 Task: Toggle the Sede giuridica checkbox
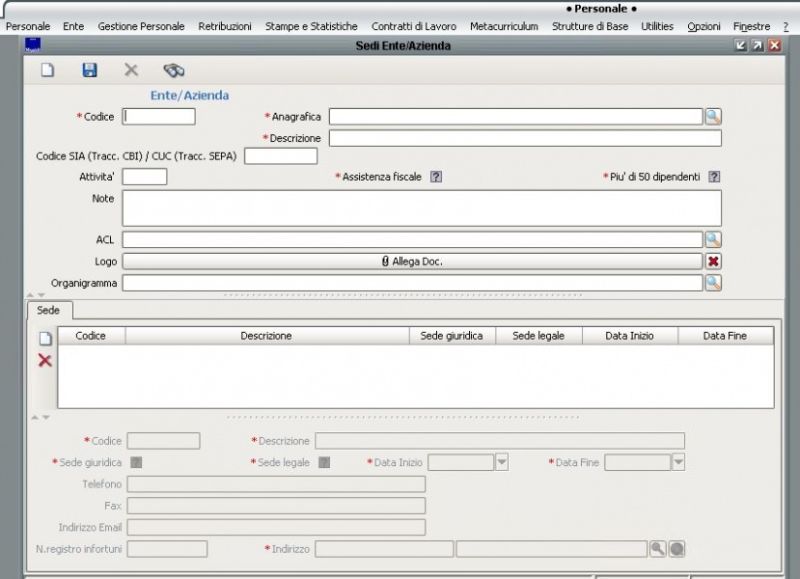[136, 462]
